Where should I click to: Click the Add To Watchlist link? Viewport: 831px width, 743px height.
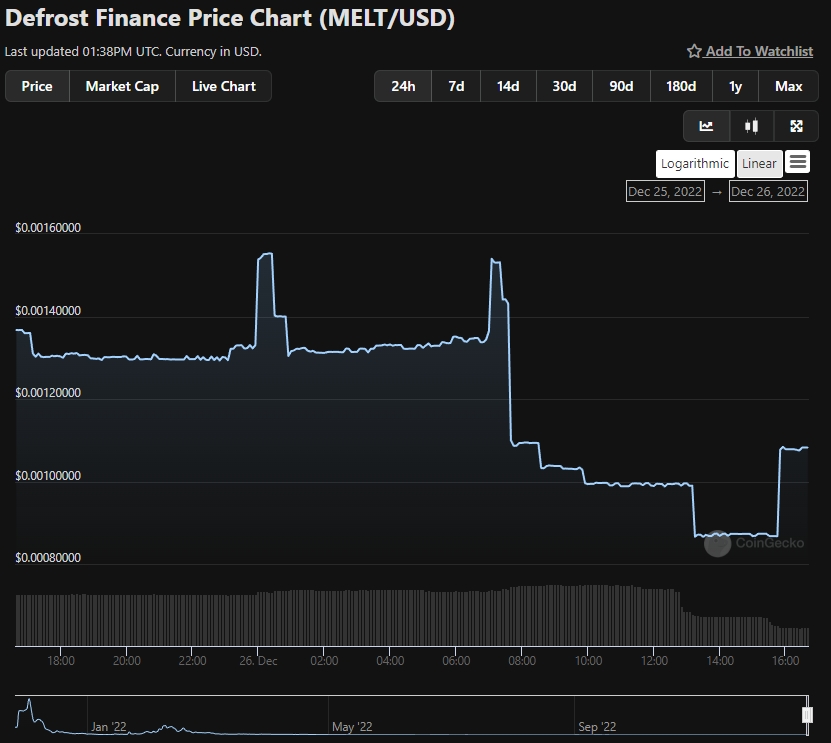point(759,51)
